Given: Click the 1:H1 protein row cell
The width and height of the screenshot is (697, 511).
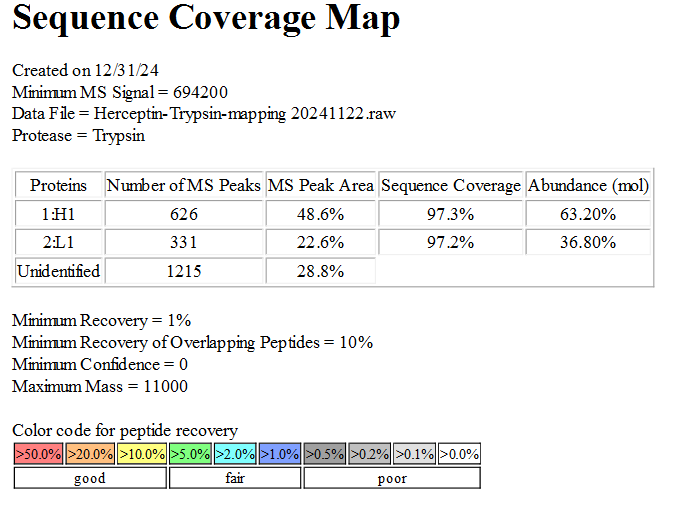Looking at the screenshot, I should (58, 214).
